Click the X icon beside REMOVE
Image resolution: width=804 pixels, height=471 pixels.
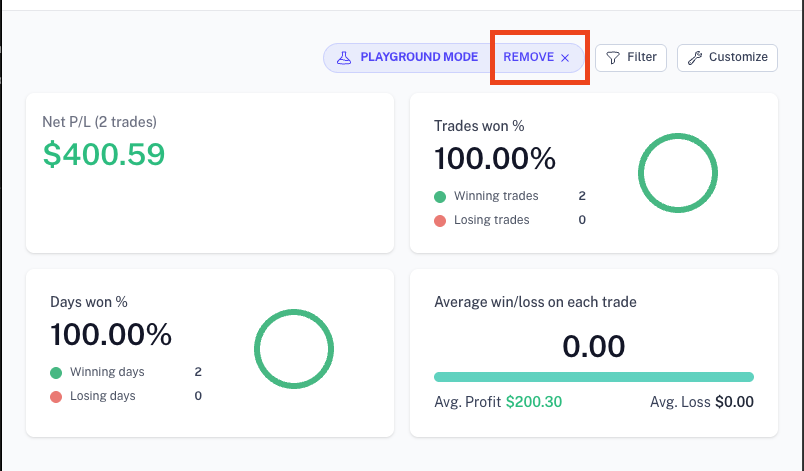click(x=565, y=58)
